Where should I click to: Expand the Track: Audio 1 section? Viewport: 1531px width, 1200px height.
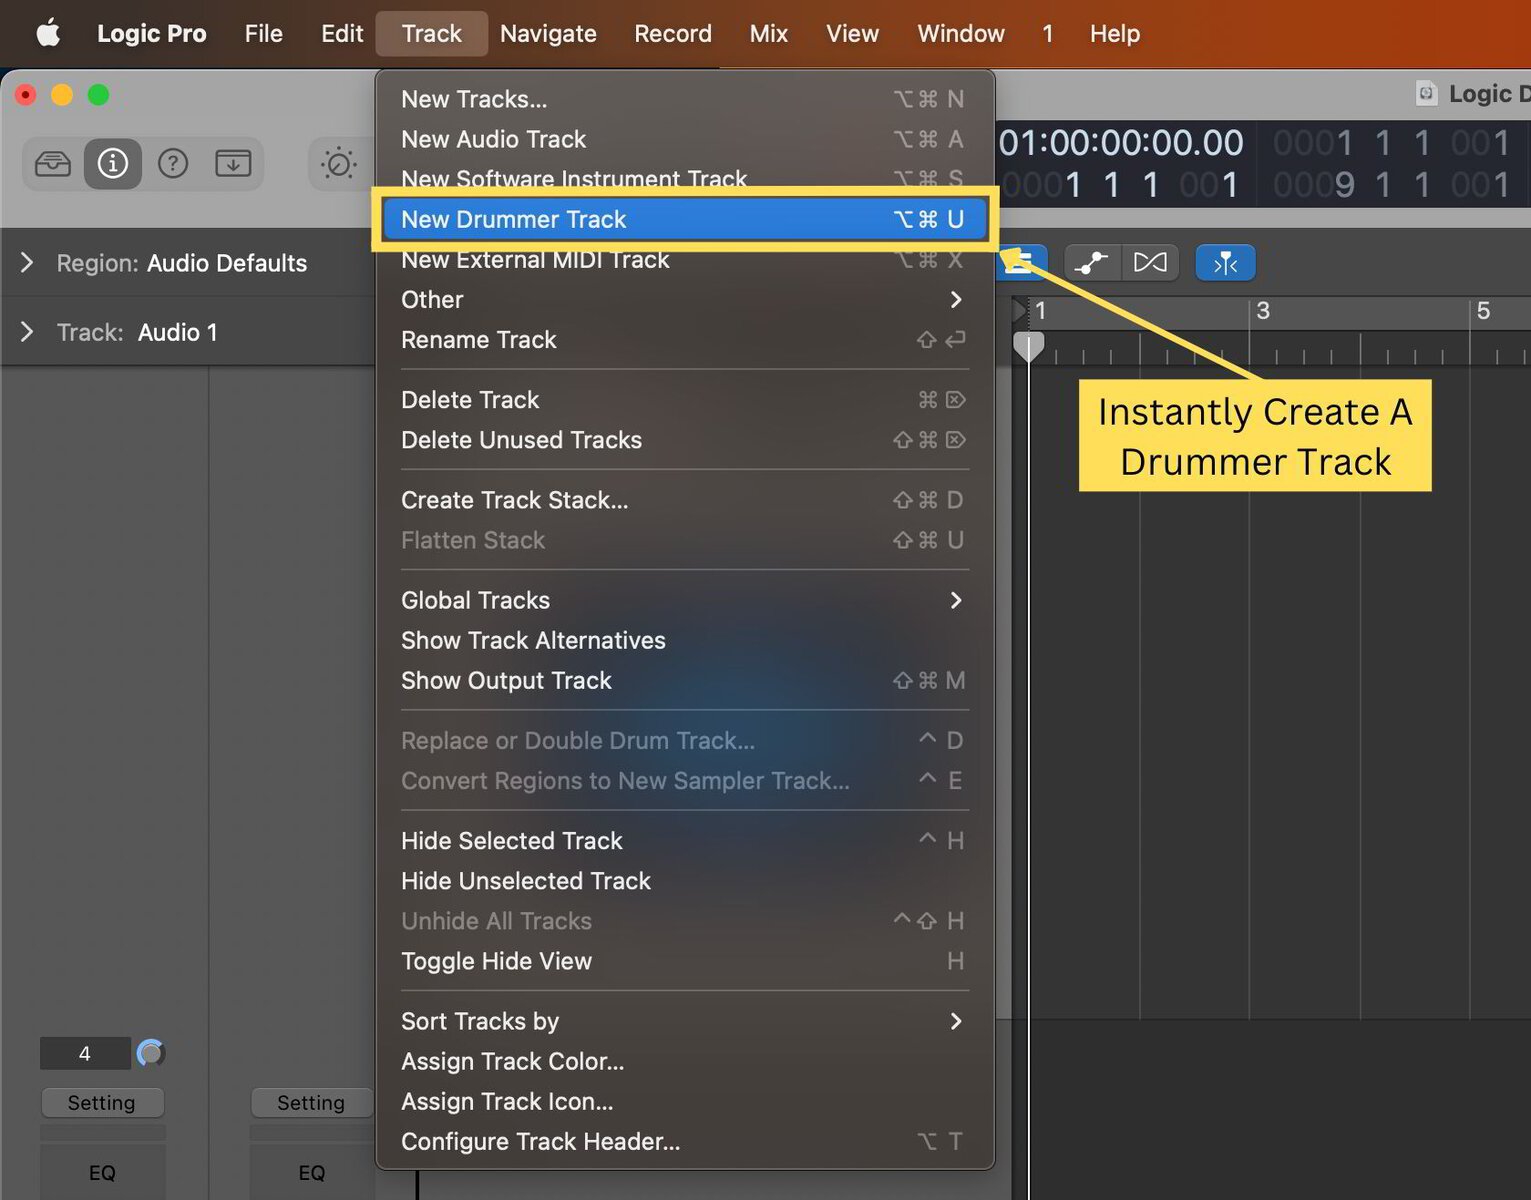(x=25, y=332)
